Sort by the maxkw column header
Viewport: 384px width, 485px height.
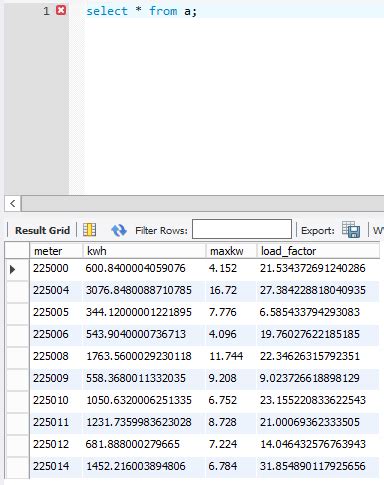(231, 251)
